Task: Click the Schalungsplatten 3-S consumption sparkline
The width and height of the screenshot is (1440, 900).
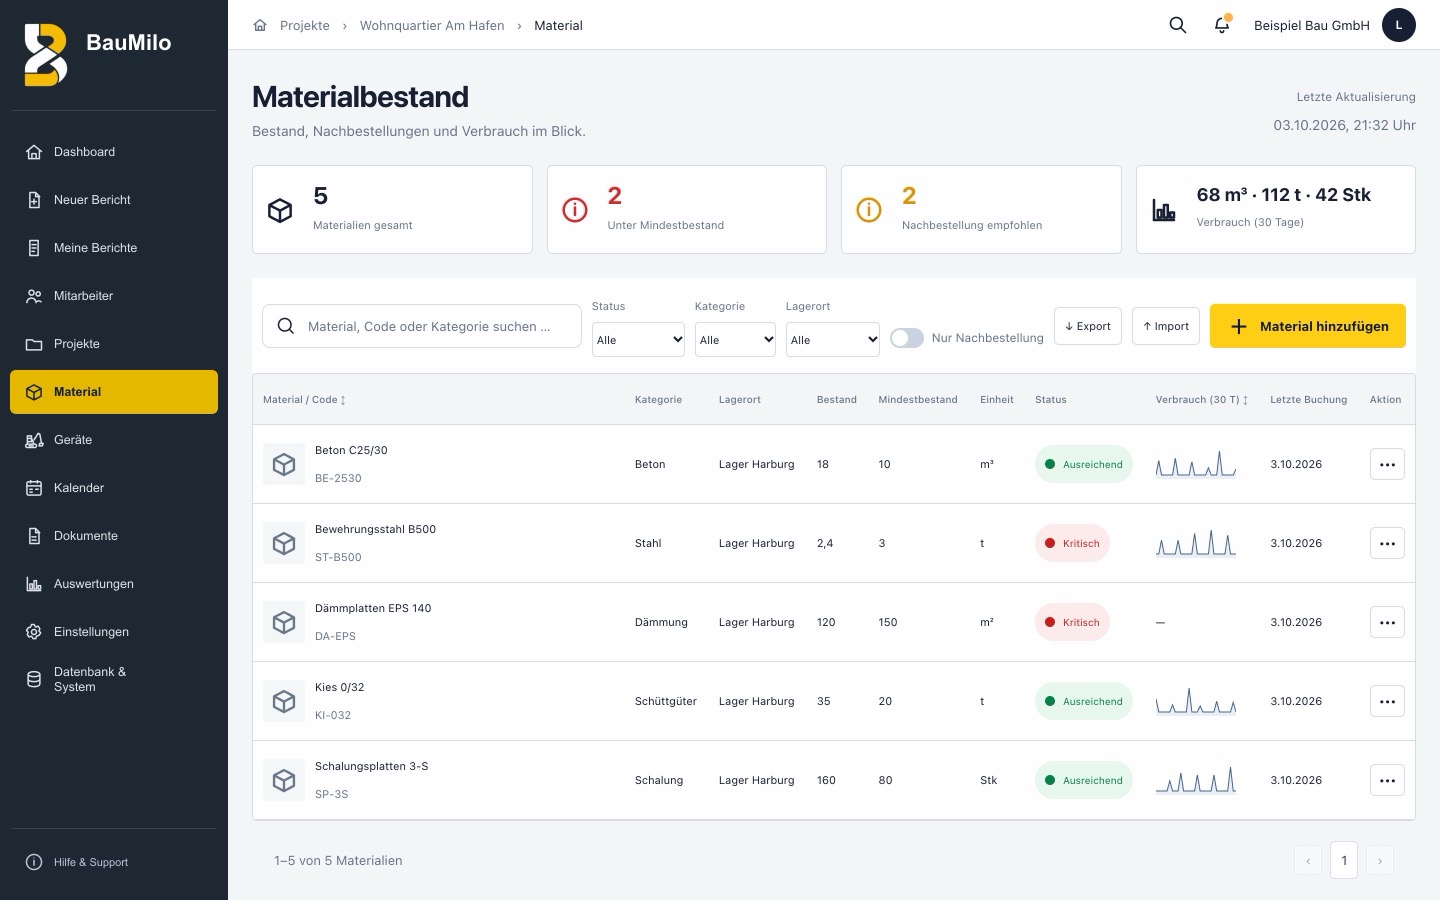Action: click(x=1196, y=780)
